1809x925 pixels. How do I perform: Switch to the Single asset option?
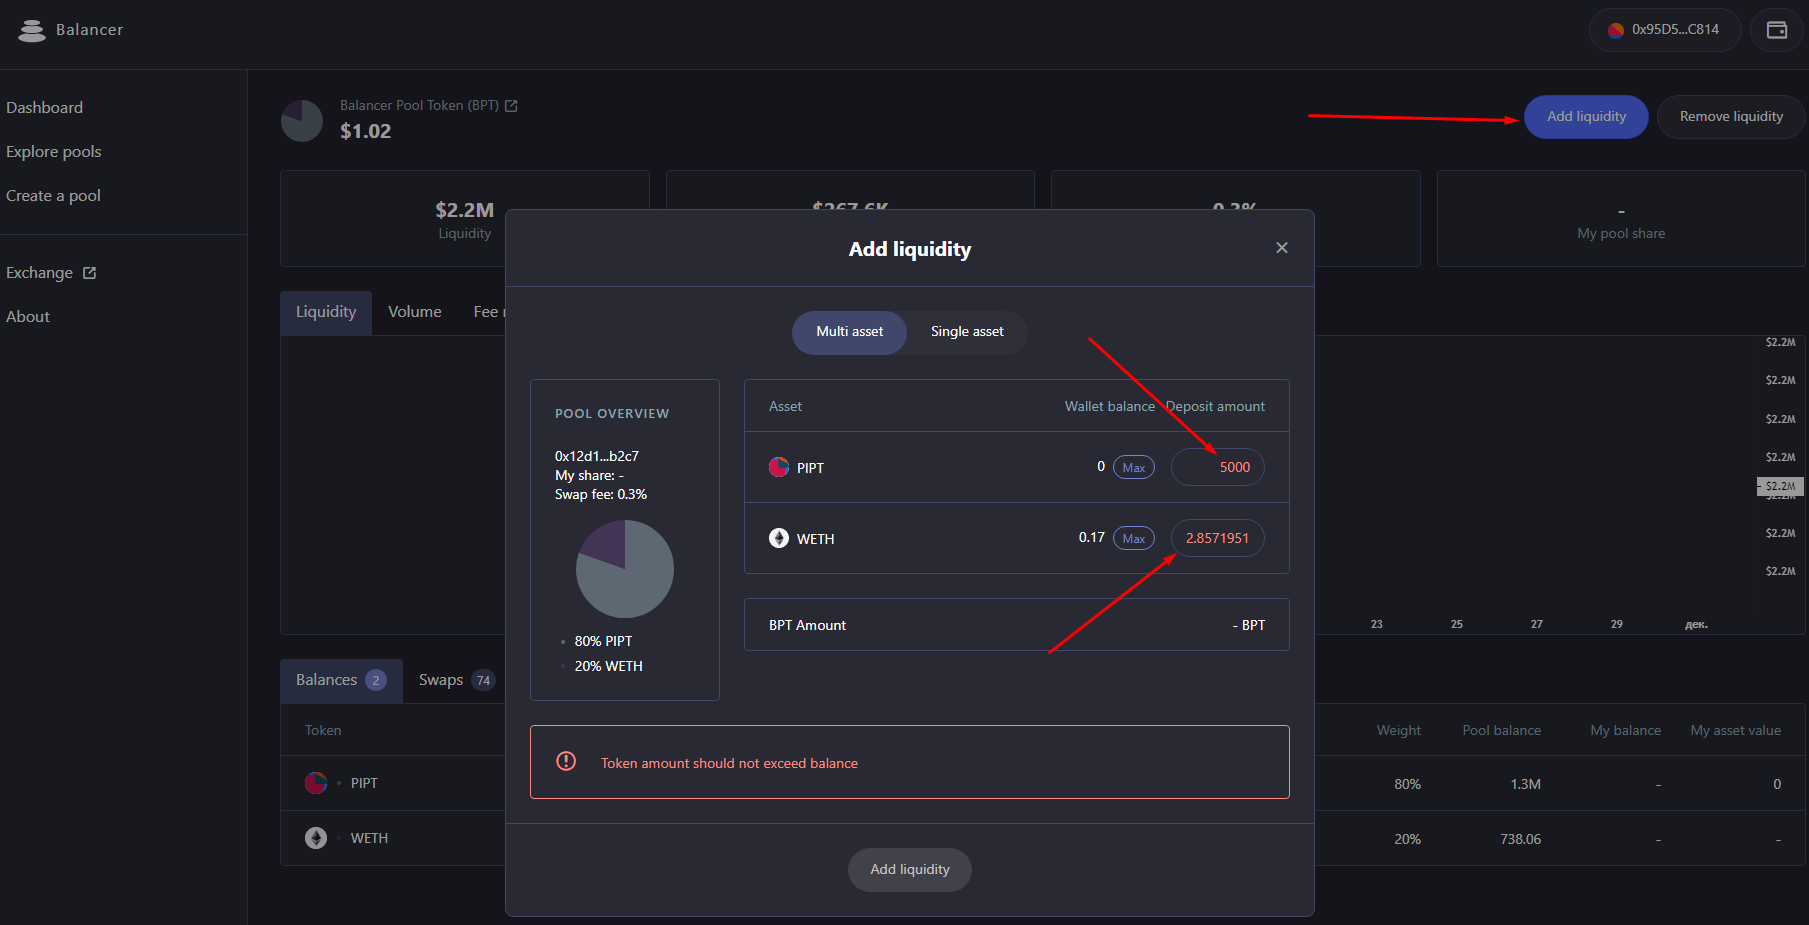click(x=967, y=332)
